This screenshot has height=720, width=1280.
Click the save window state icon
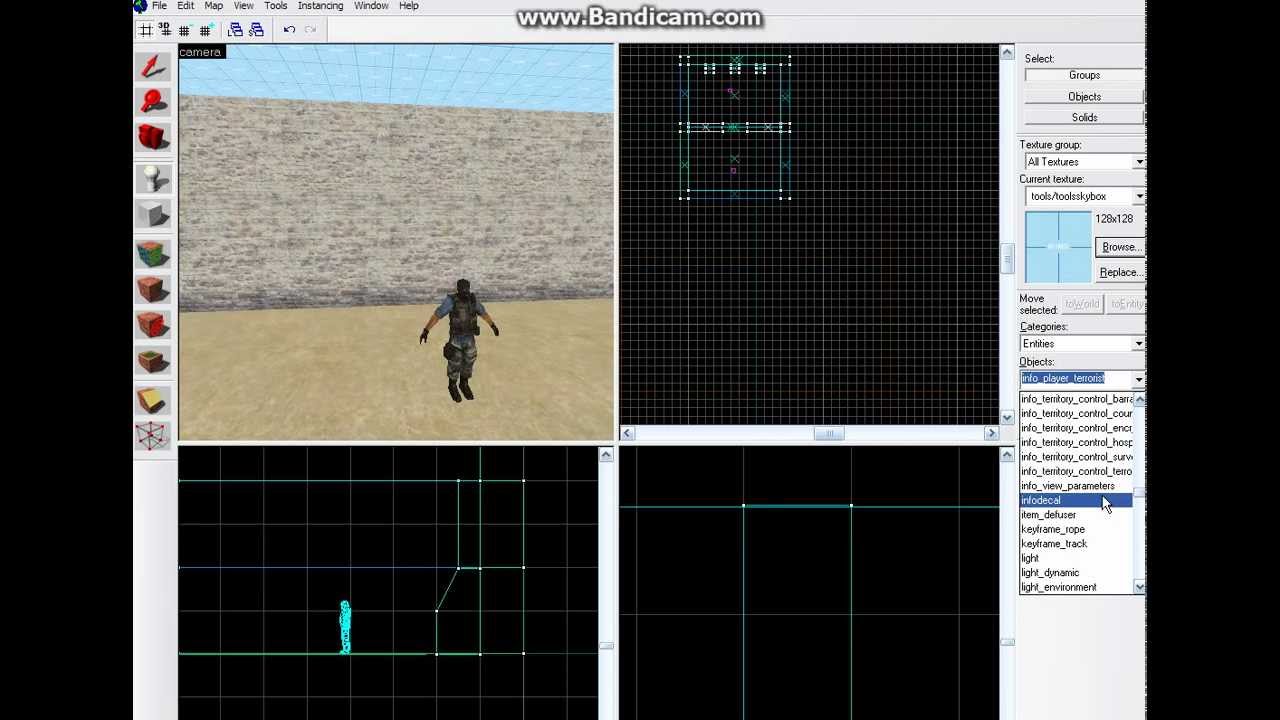click(x=256, y=30)
